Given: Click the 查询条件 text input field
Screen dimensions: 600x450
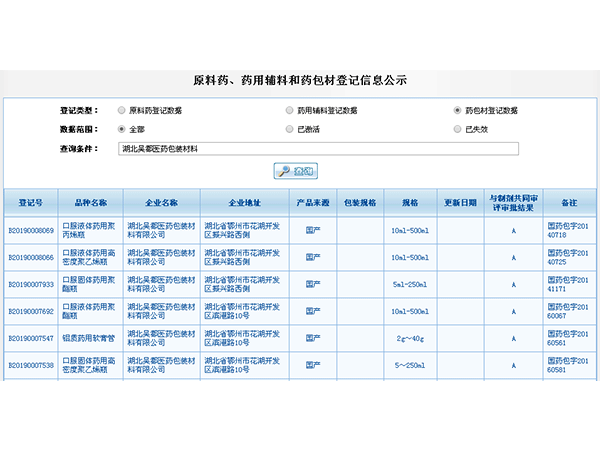Looking at the screenshot, I should pyautogui.click(x=318, y=148).
